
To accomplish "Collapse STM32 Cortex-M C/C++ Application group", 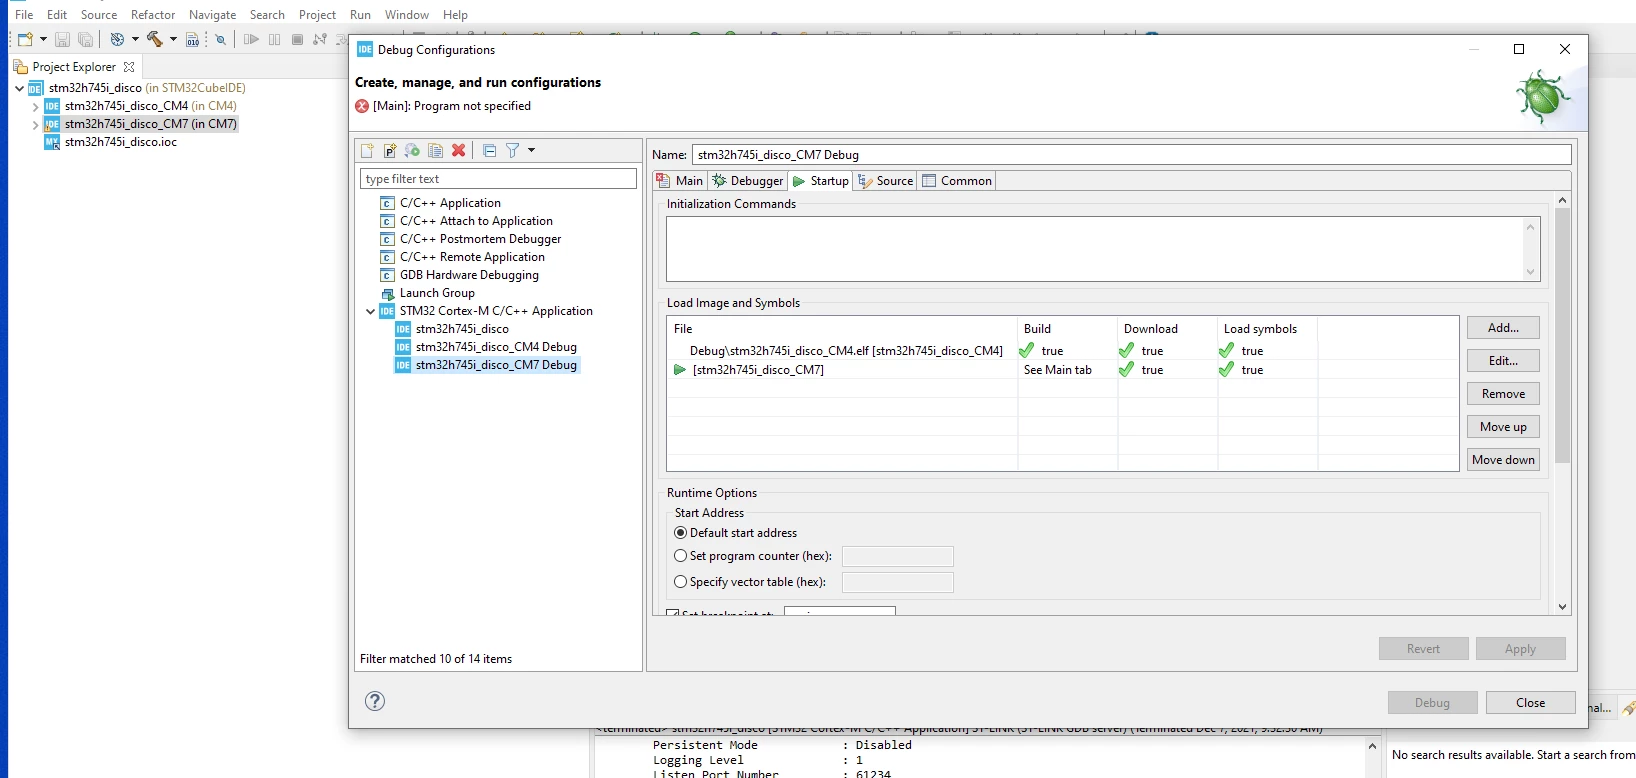I will pos(370,311).
